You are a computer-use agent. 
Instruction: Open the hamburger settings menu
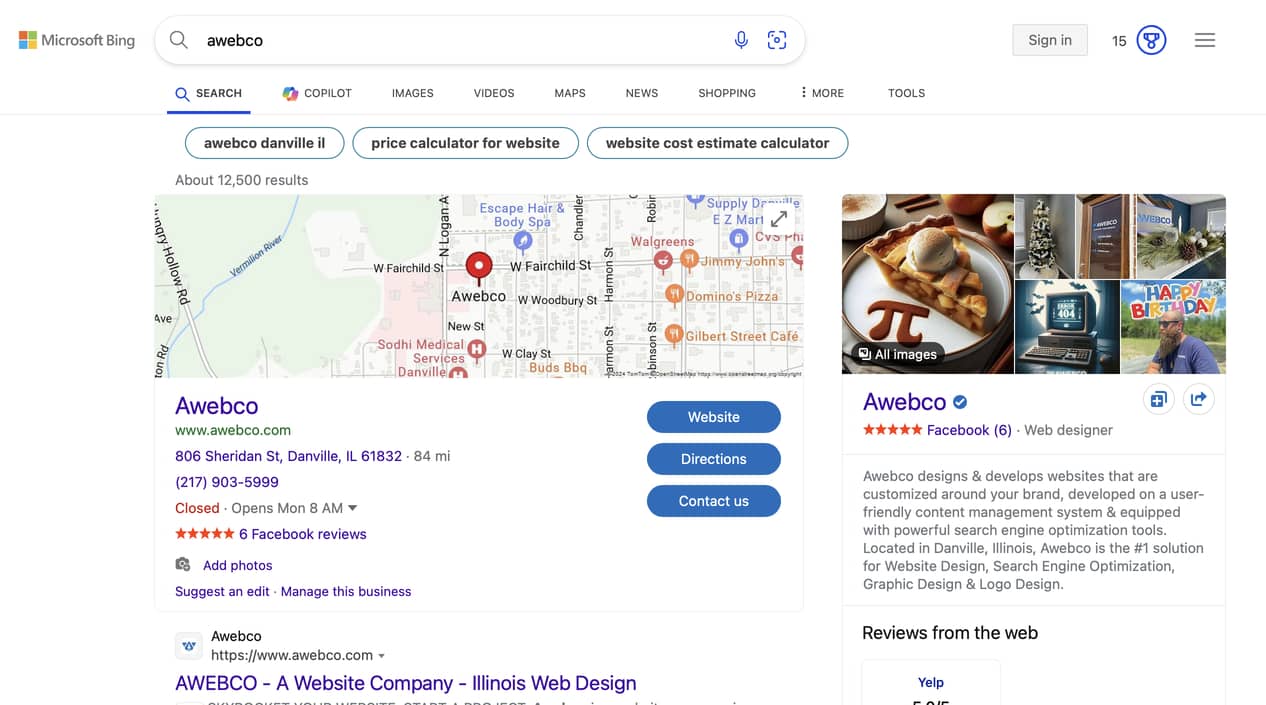pyautogui.click(x=1205, y=40)
